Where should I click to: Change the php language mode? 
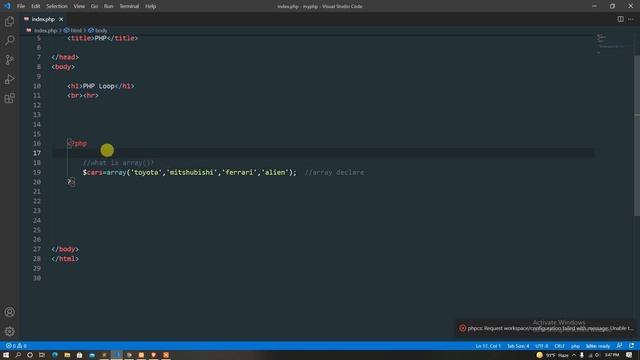[575, 346]
